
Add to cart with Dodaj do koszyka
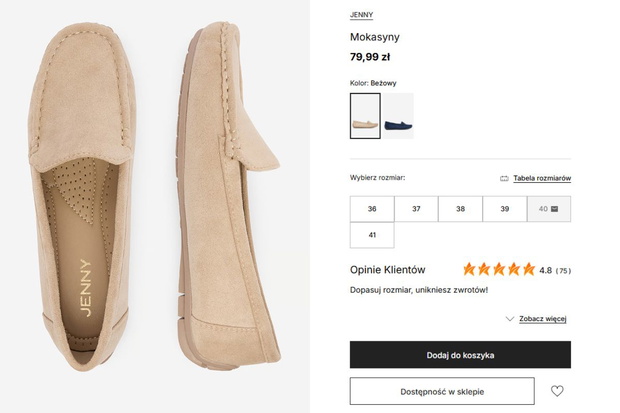pyautogui.click(x=460, y=355)
